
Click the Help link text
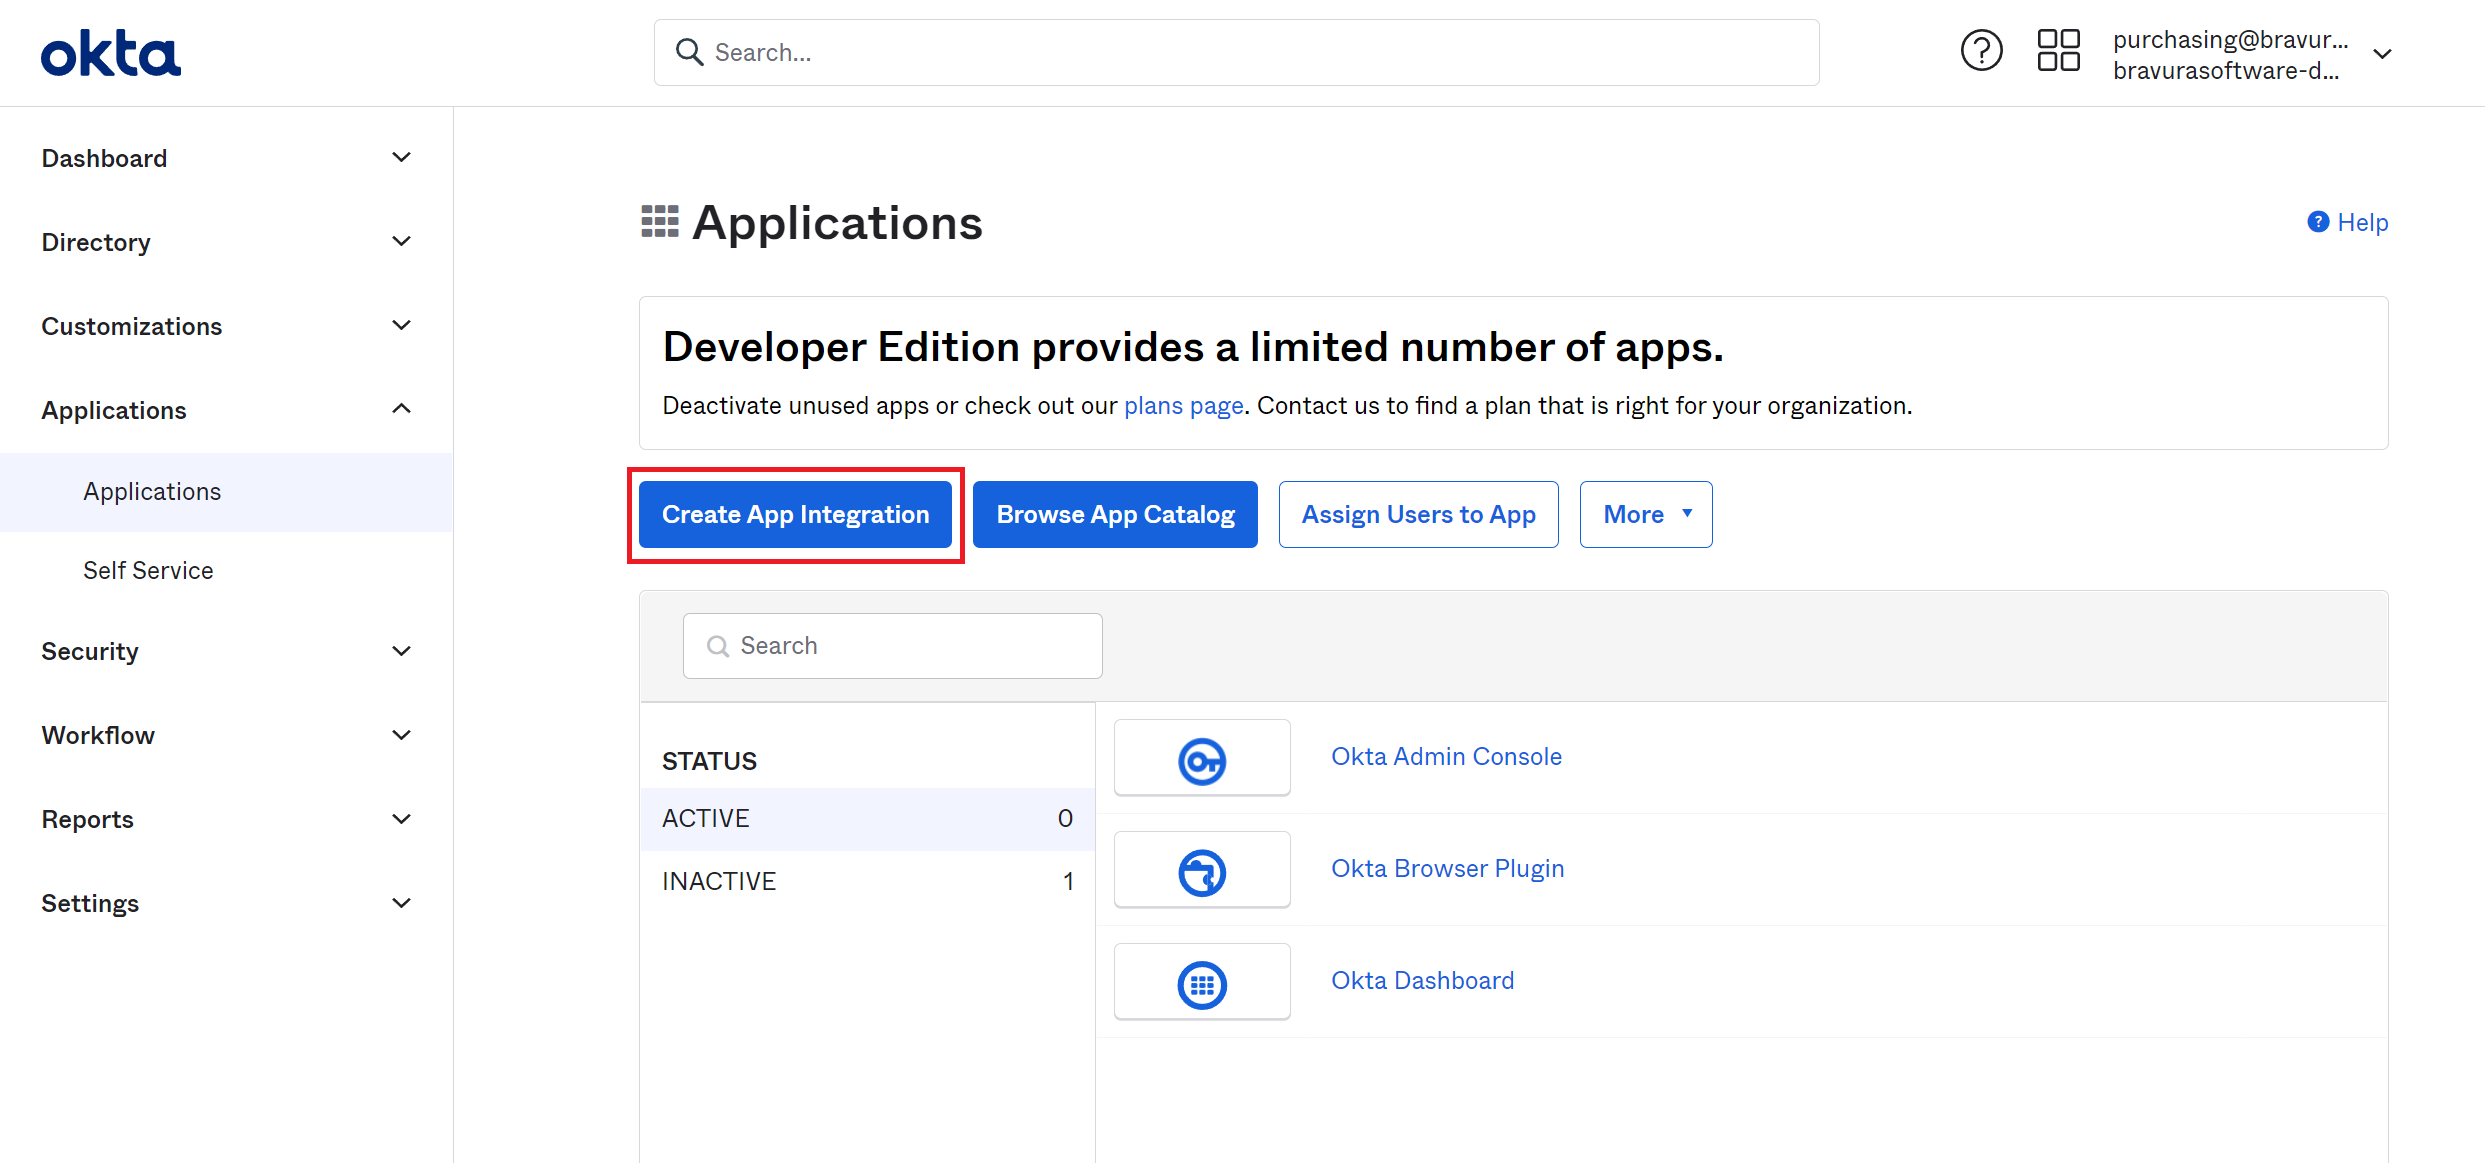[x=2363, y=222]
